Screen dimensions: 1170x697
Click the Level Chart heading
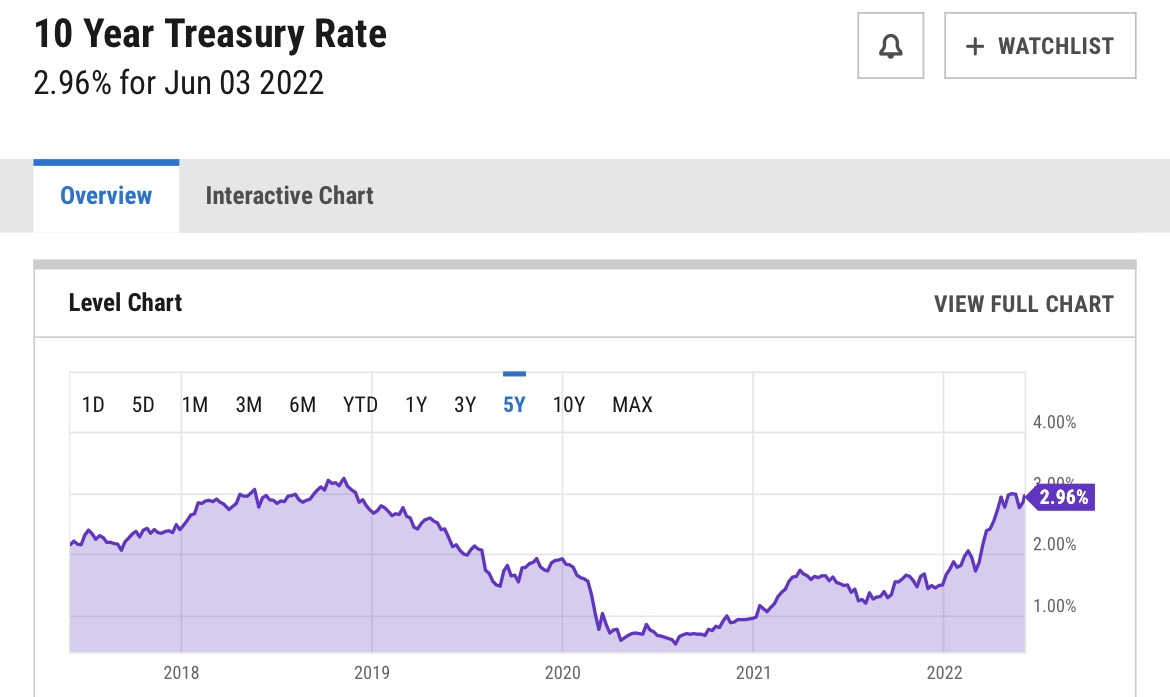[125, 303]
